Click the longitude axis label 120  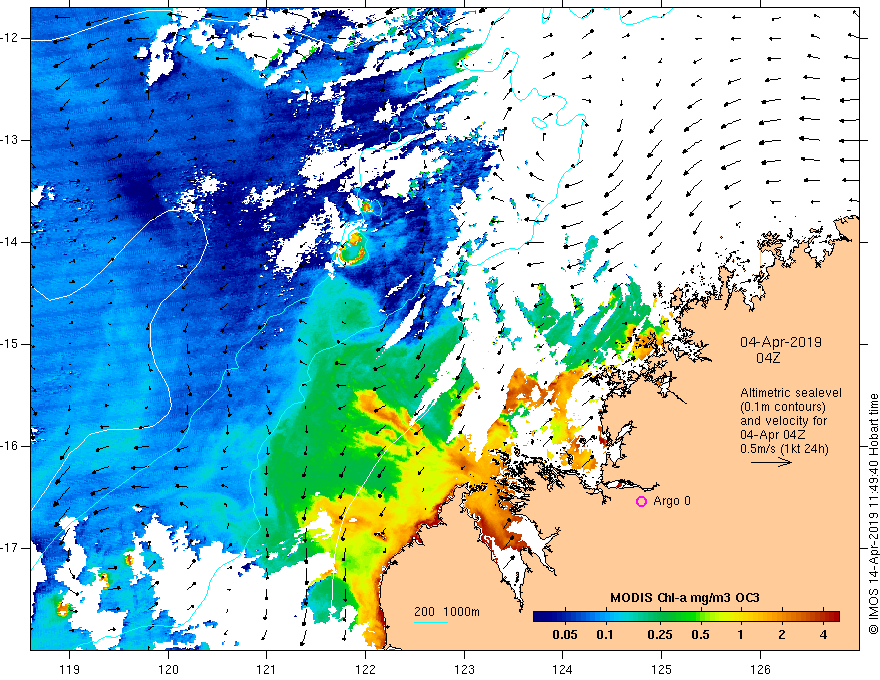[x=168, y=669]
